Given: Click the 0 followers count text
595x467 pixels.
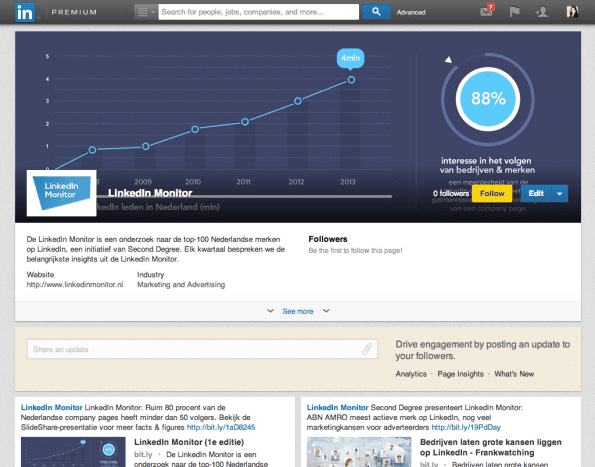Looking at the screenshot, I should 451,193.
